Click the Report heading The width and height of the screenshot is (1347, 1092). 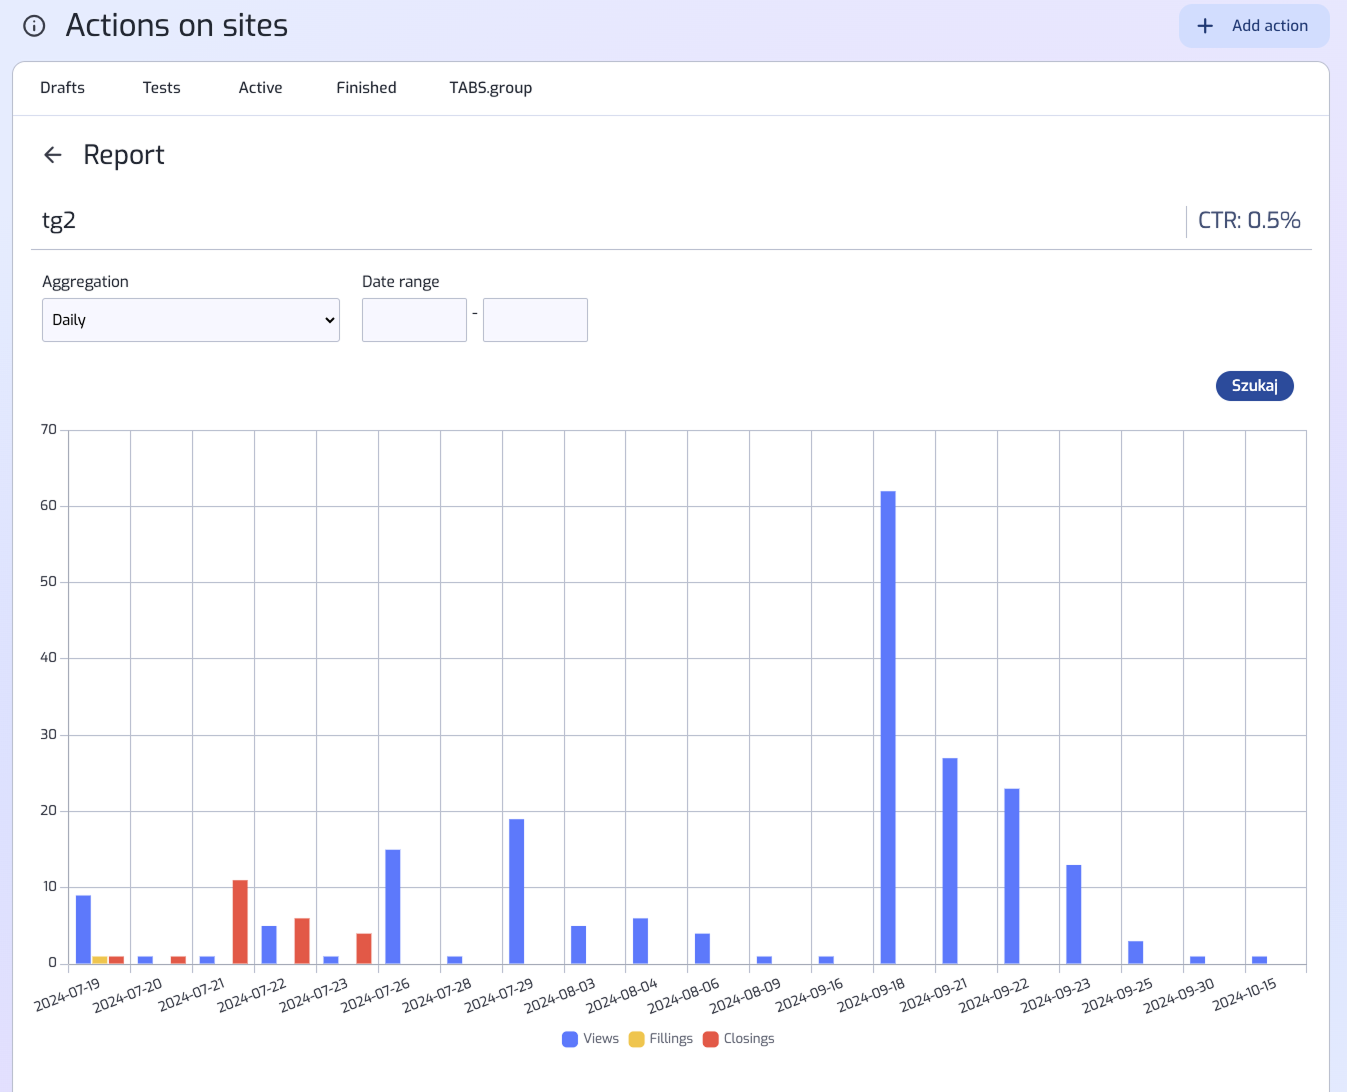pos(124,155)
